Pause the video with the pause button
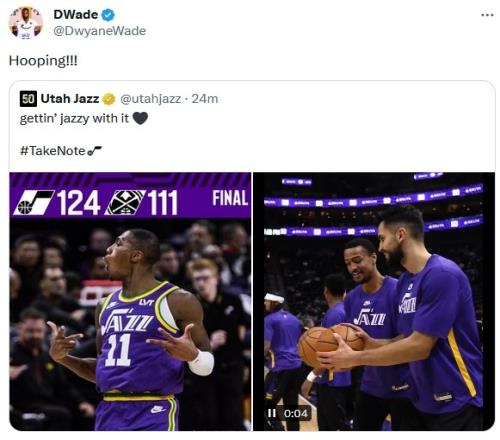This screenshot has height=440, width=500. 272,413
